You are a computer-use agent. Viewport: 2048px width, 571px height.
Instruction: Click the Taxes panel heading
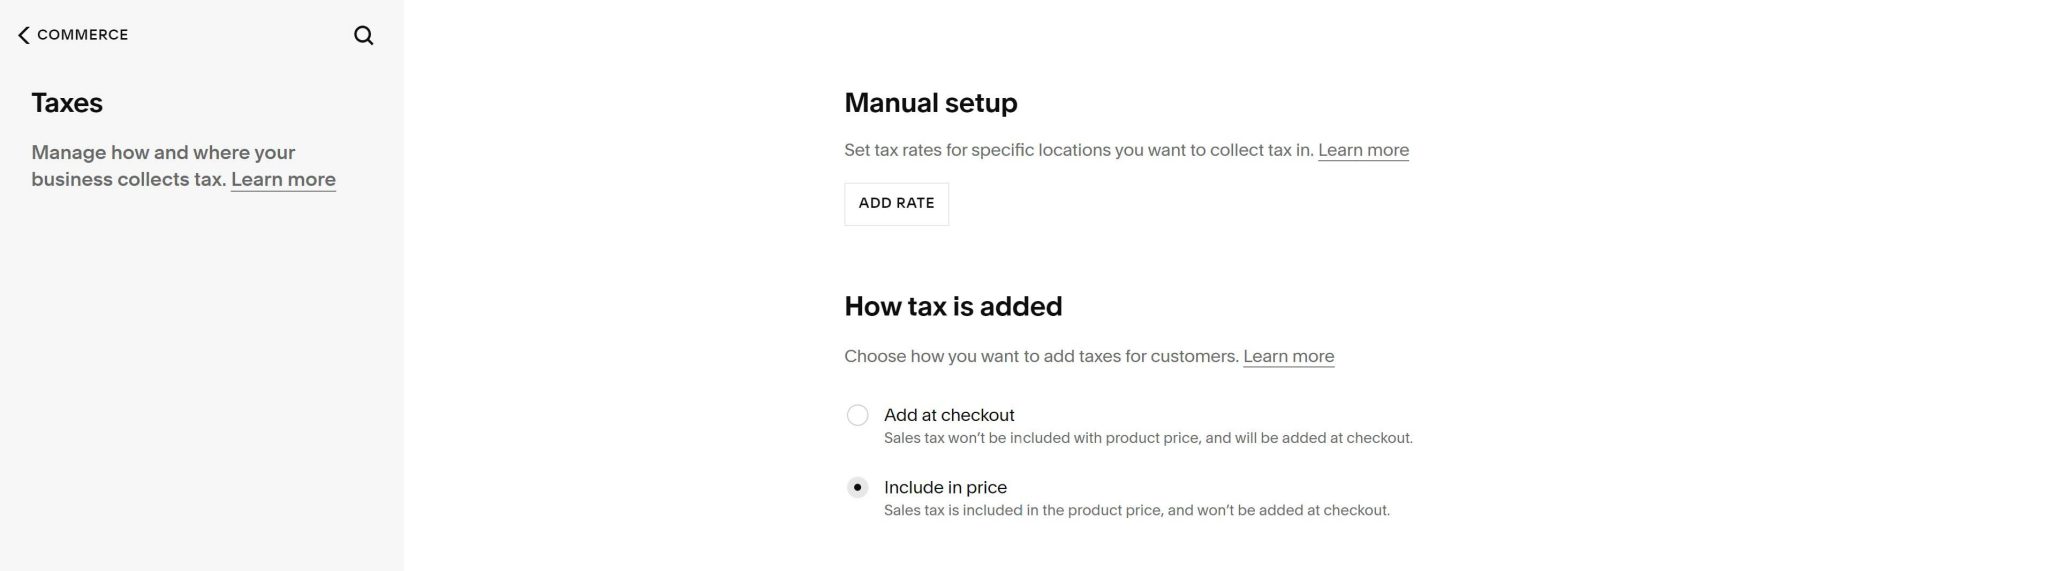[x=67, y=103]
